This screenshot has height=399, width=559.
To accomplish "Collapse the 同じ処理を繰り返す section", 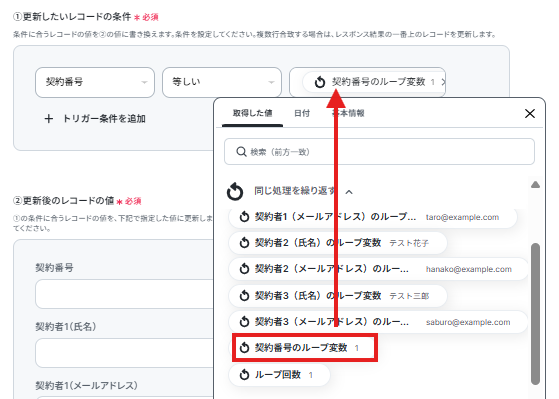I will click(x=349, y=192).
